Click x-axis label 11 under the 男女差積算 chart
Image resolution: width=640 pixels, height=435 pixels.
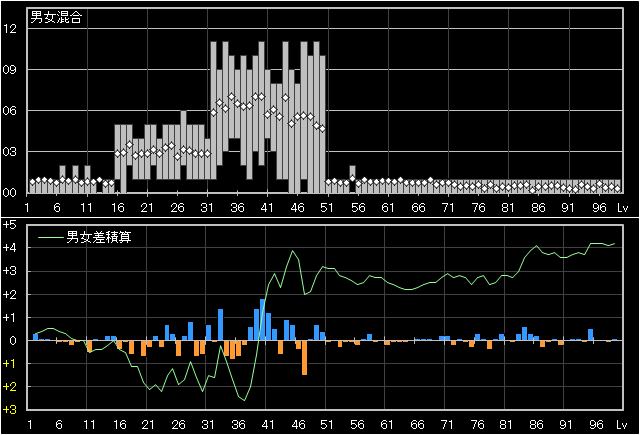tap(89, 425)
